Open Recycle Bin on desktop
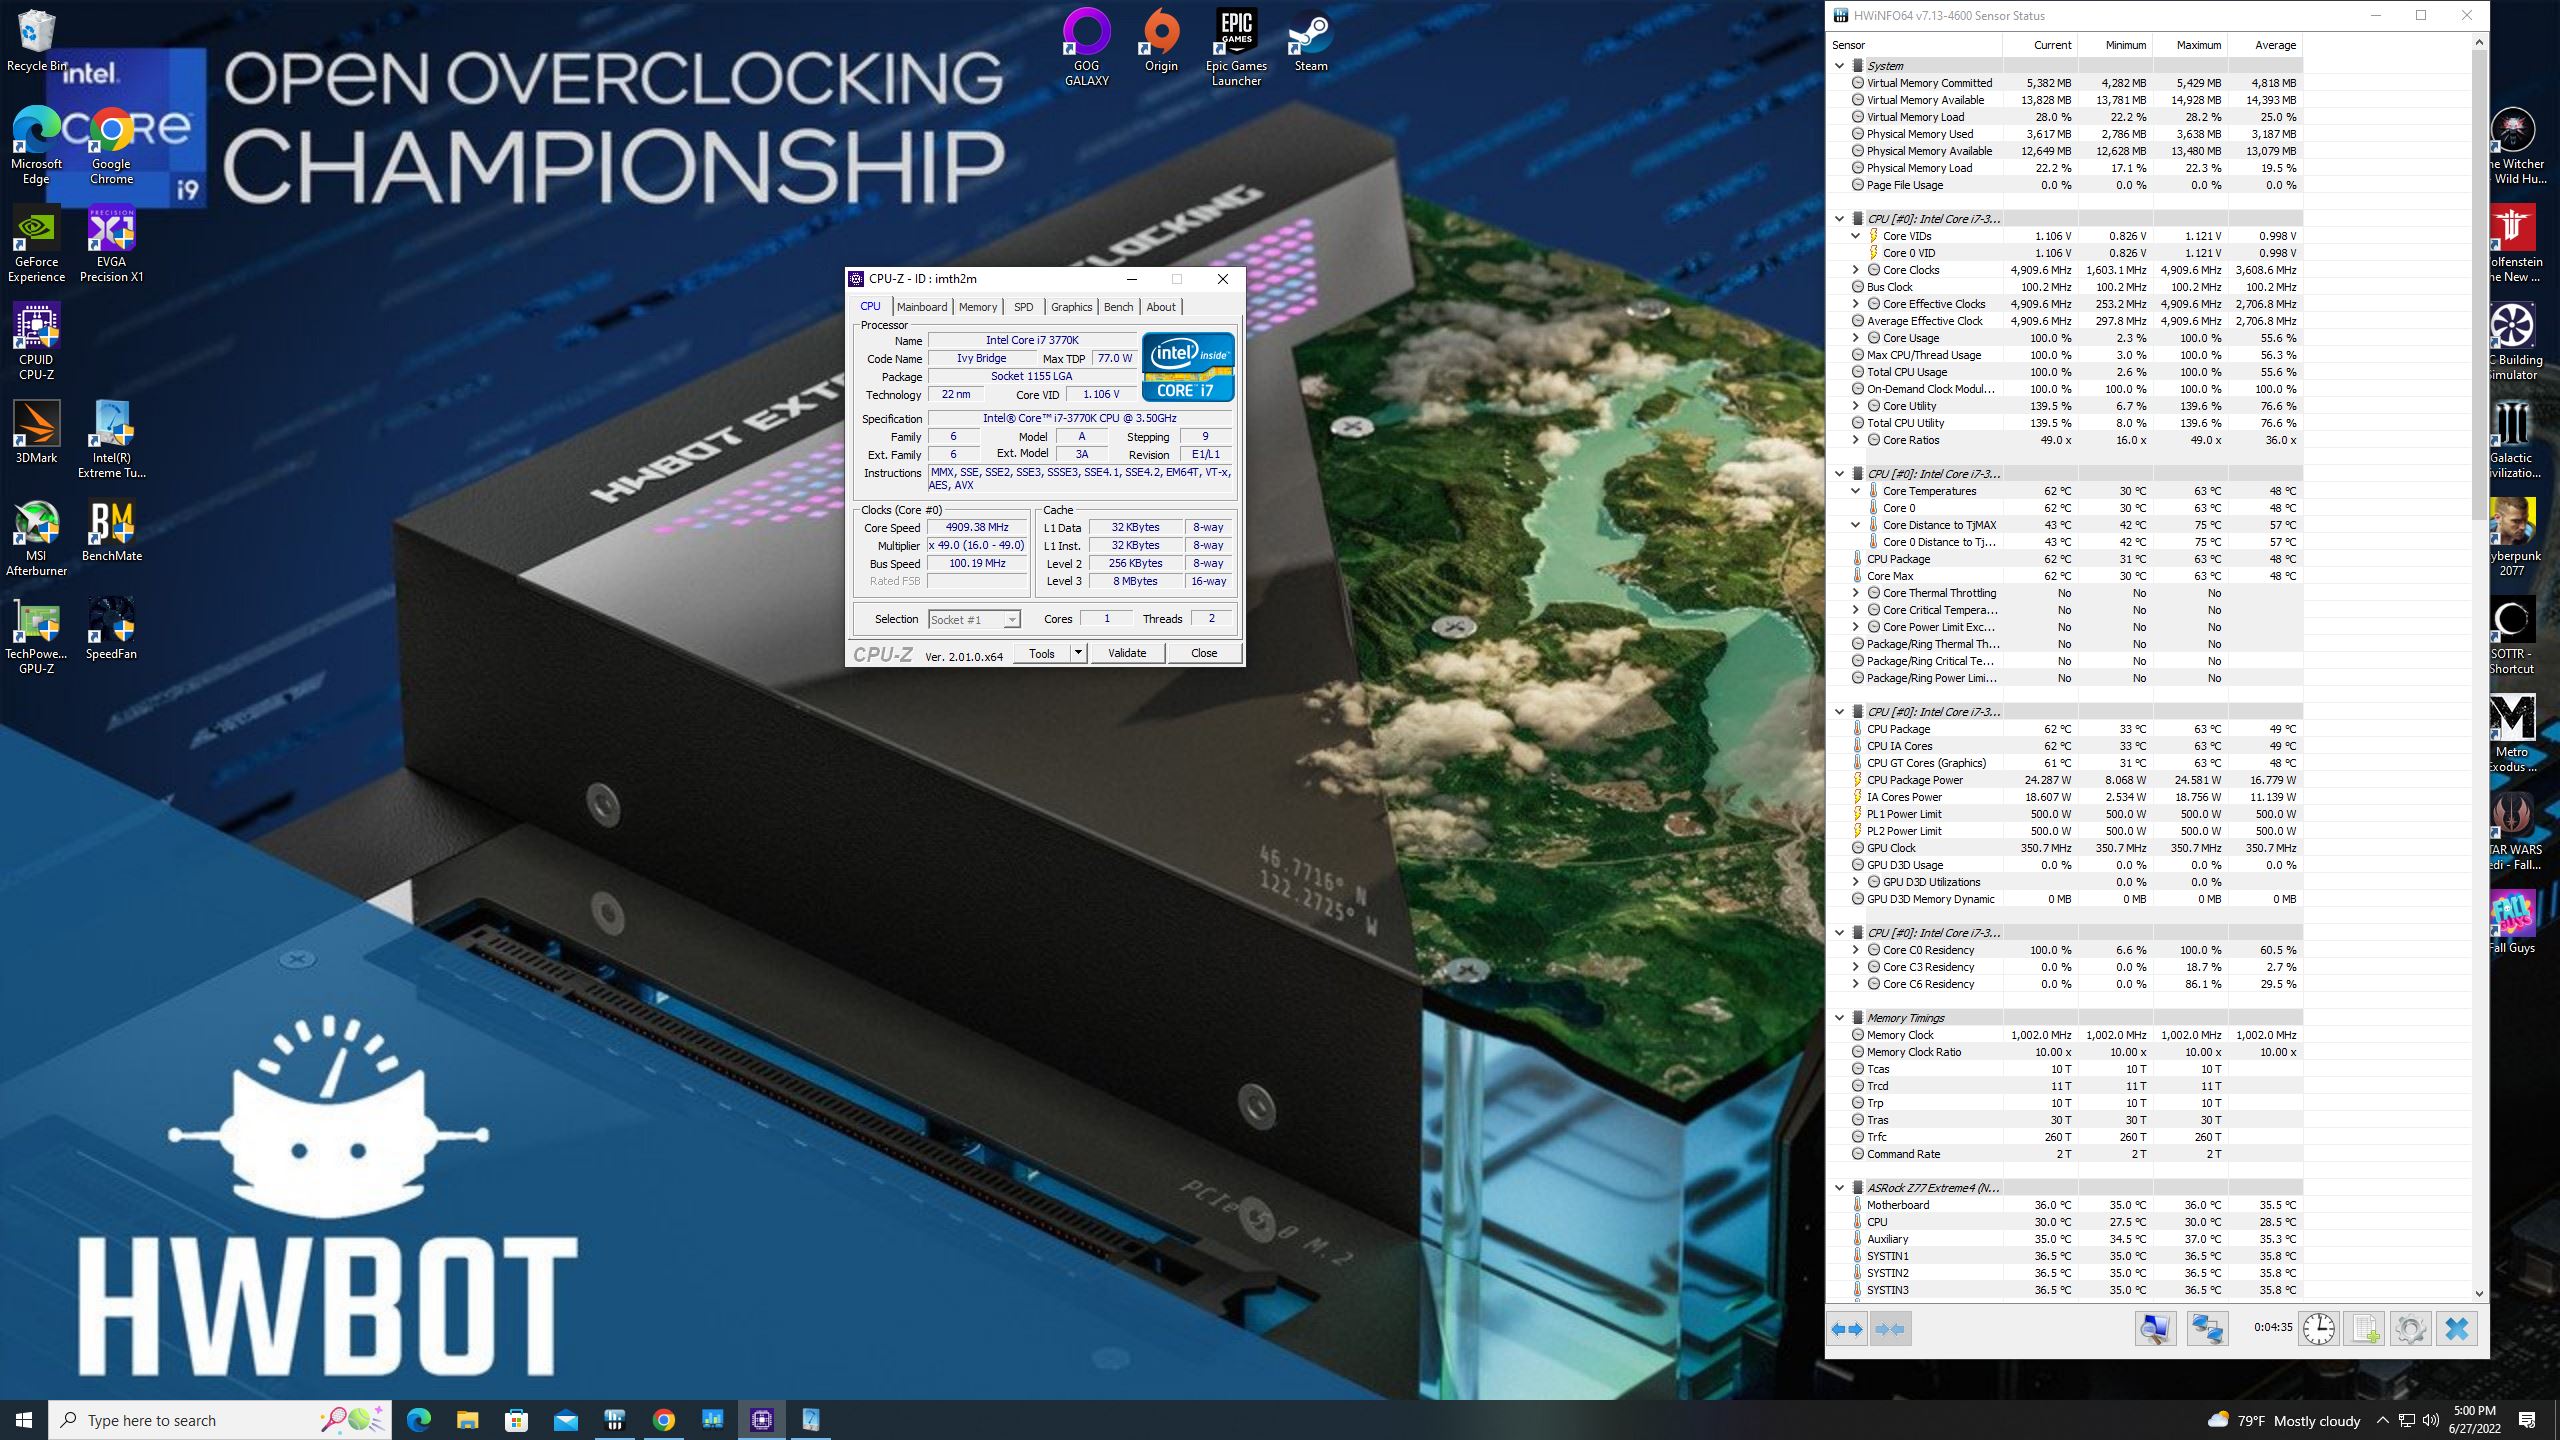The height and width of the screenshot is (1440, 2560). (x=36, y=40)
